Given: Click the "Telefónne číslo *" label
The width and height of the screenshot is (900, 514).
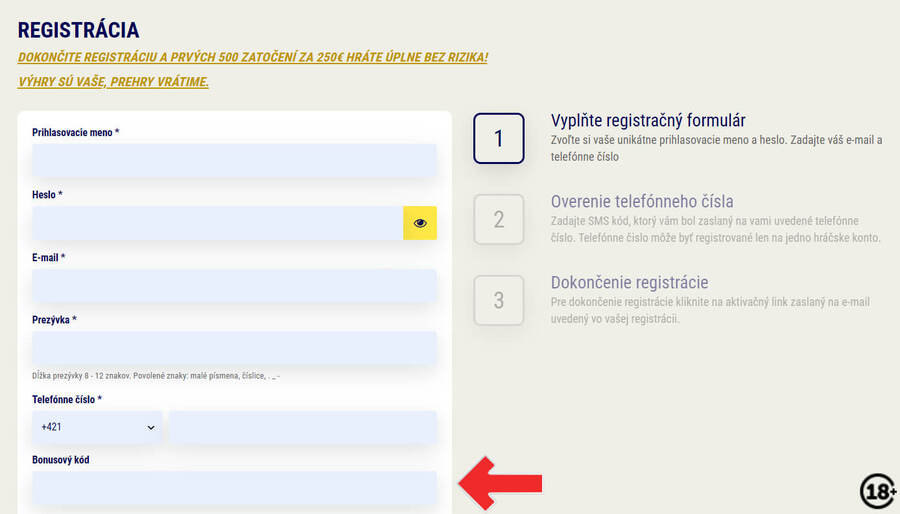Looking at the screenshot, I should [67, 399].
